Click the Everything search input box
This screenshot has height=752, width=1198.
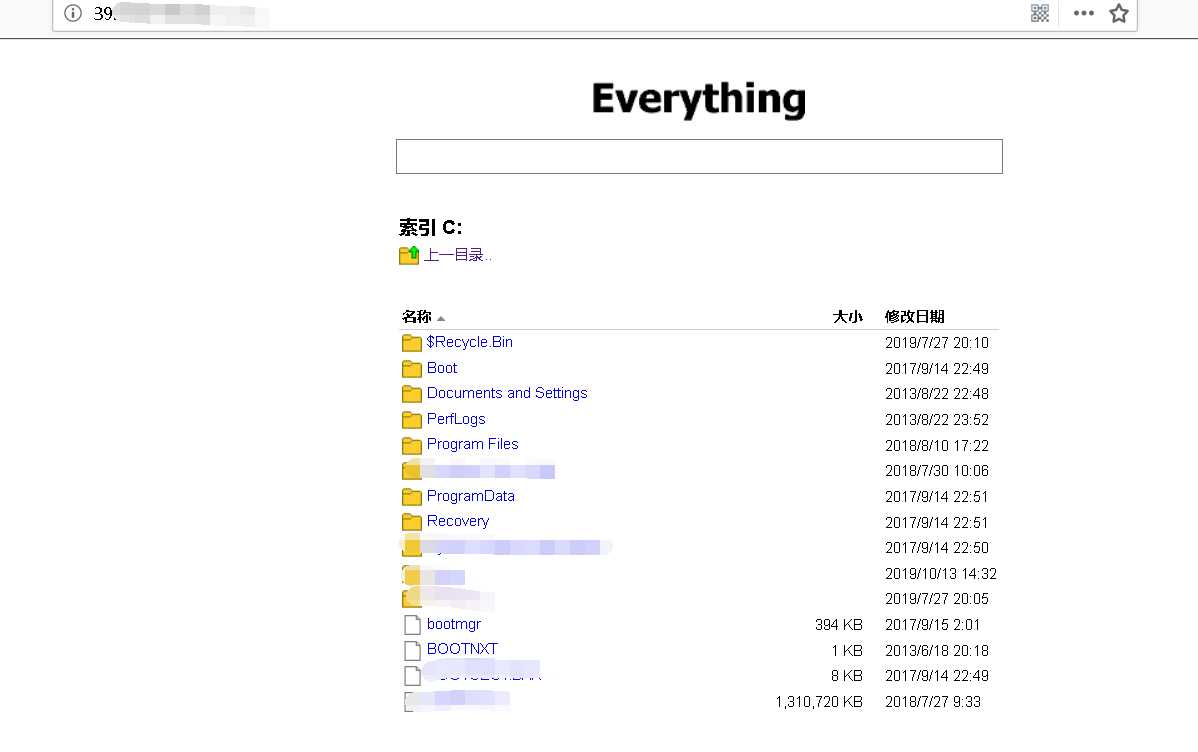pyautogui.click(x=699, y=157)
